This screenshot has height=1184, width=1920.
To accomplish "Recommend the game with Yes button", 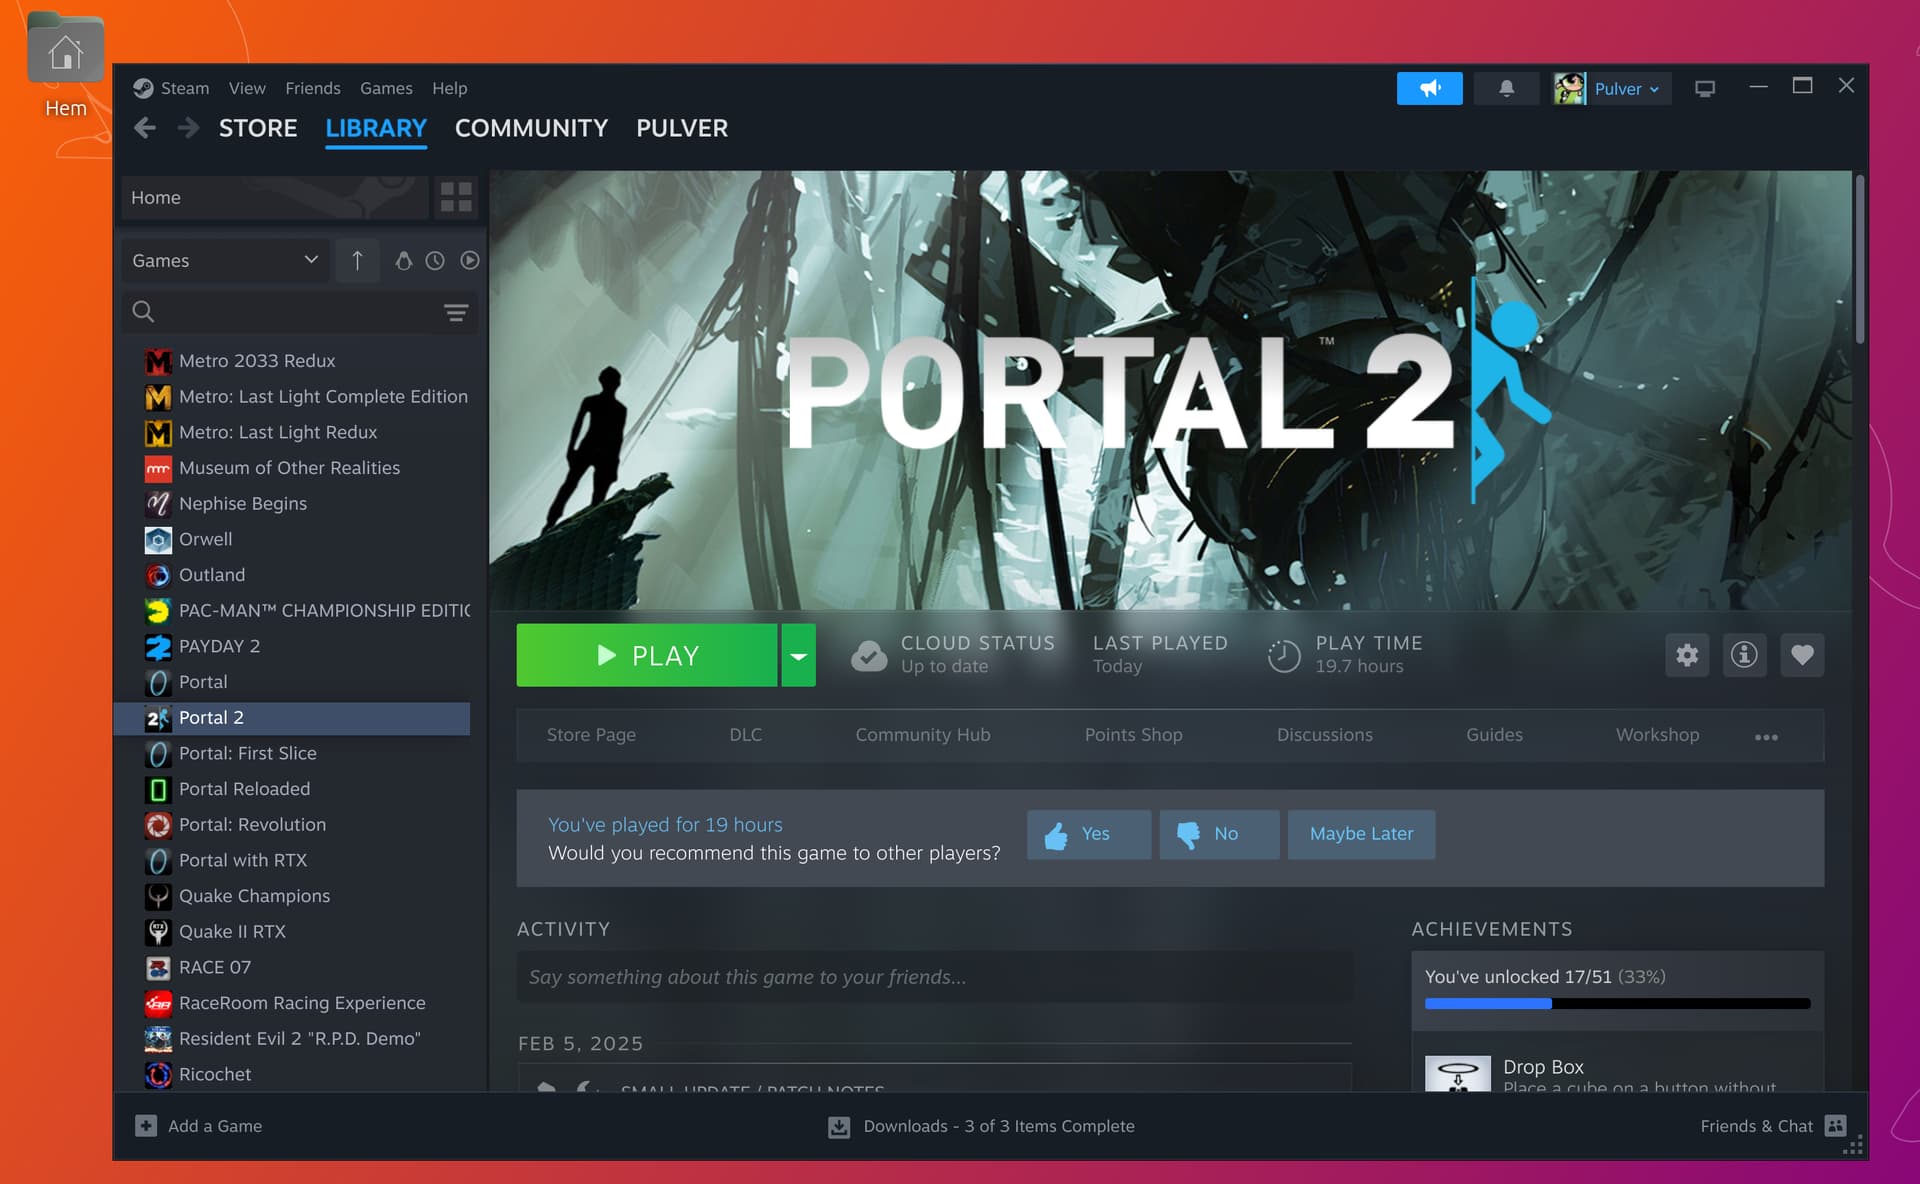I will tap(1088, 834).
